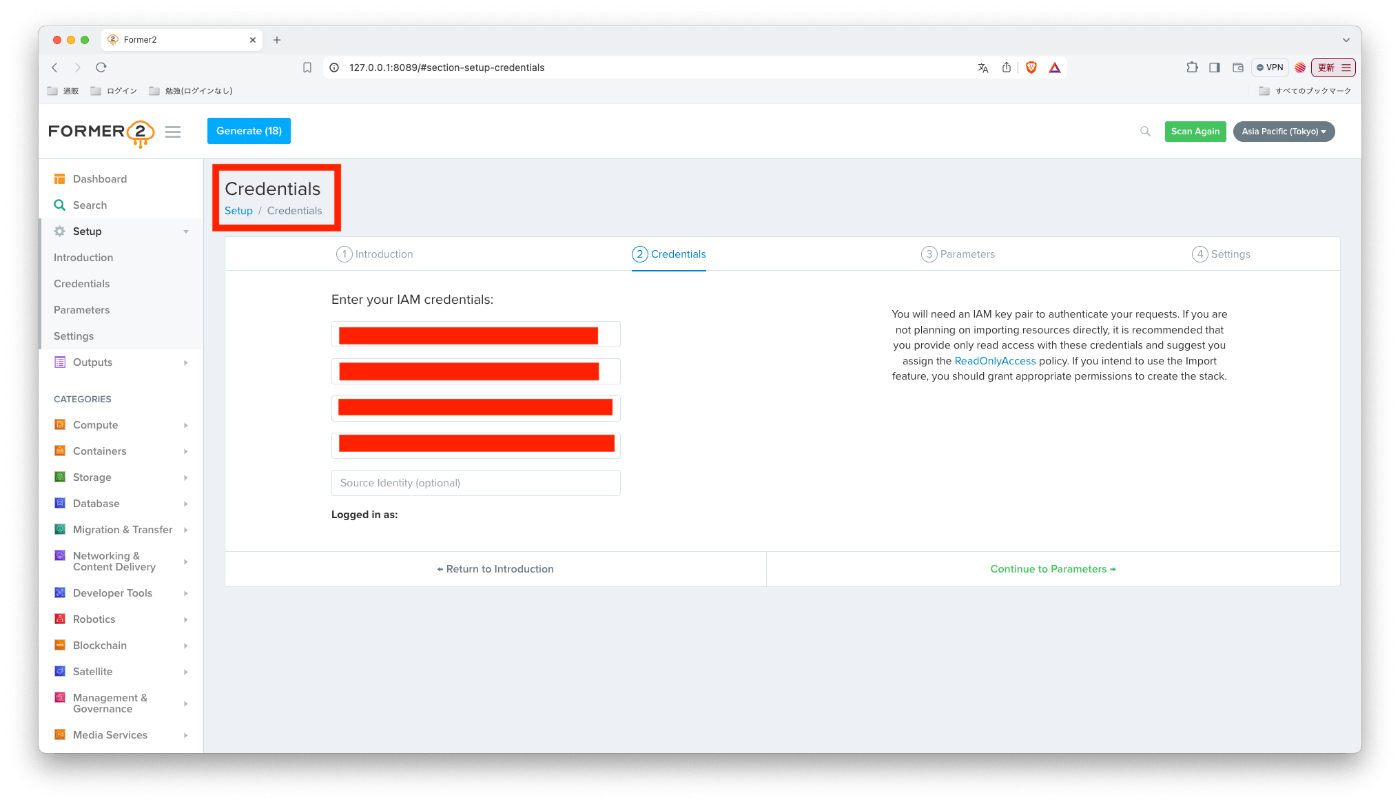Click the browser back arrow
The width and height of the screenshot is (1400, 804).
(x=54, y=67)
